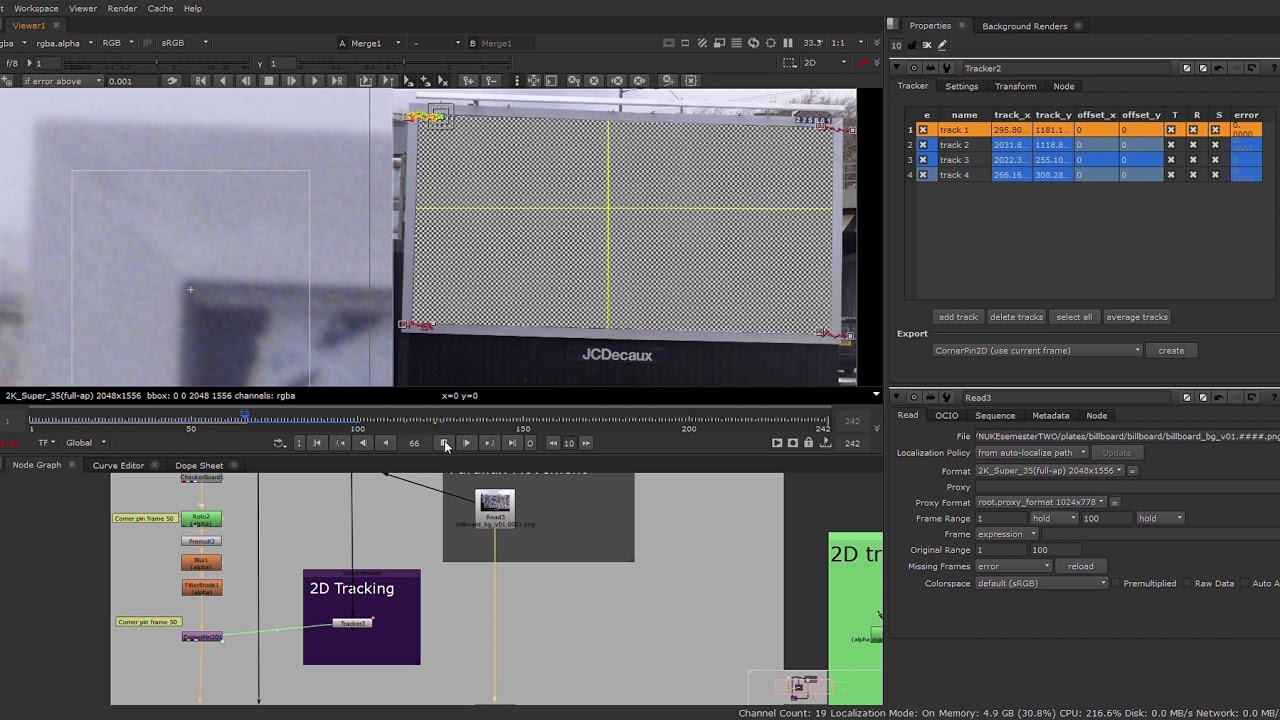The width and height of the screenshot is (1280, 720).
Task: Jump to previous keyframe in timeline controls
Action: click(x=340, y=443)
